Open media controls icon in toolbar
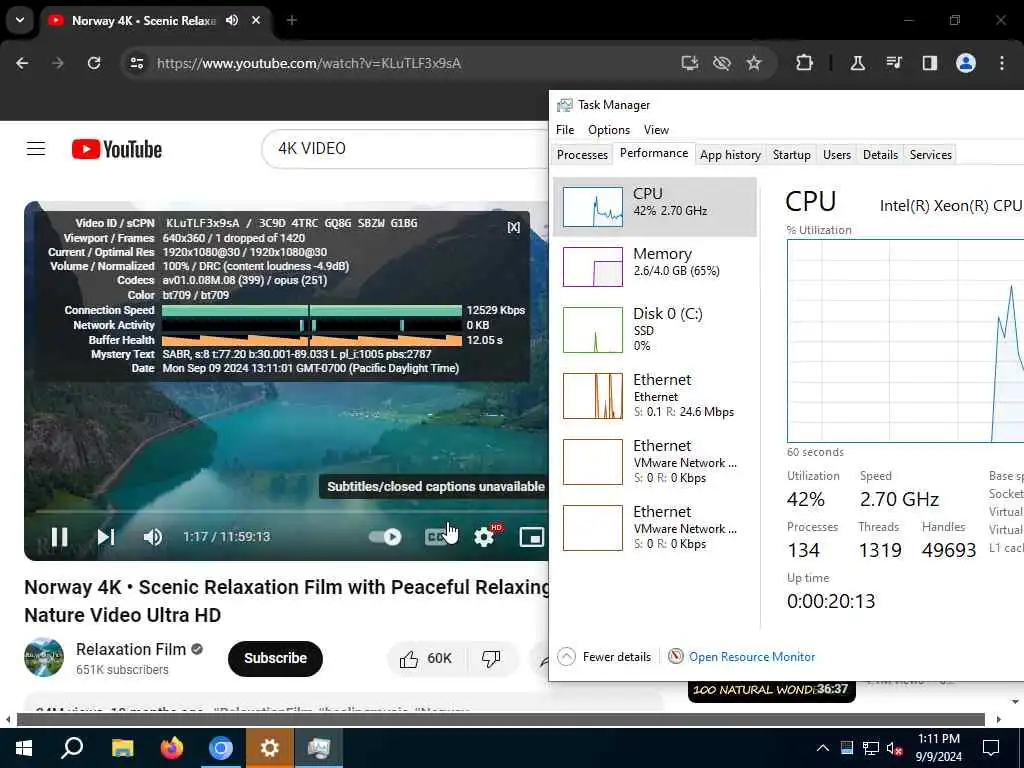 (893, 63)
